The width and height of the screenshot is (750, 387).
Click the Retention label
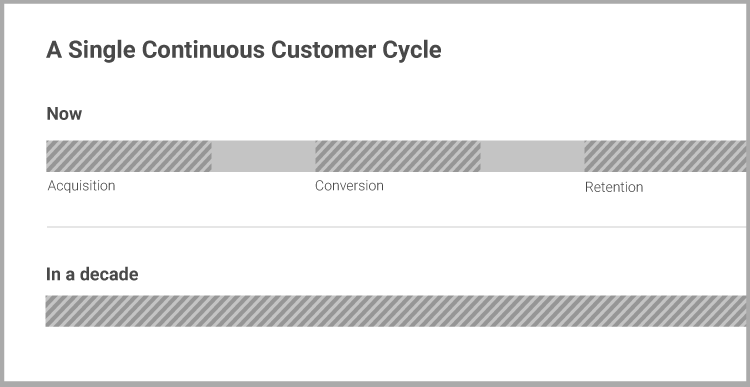tap(614, 187)
